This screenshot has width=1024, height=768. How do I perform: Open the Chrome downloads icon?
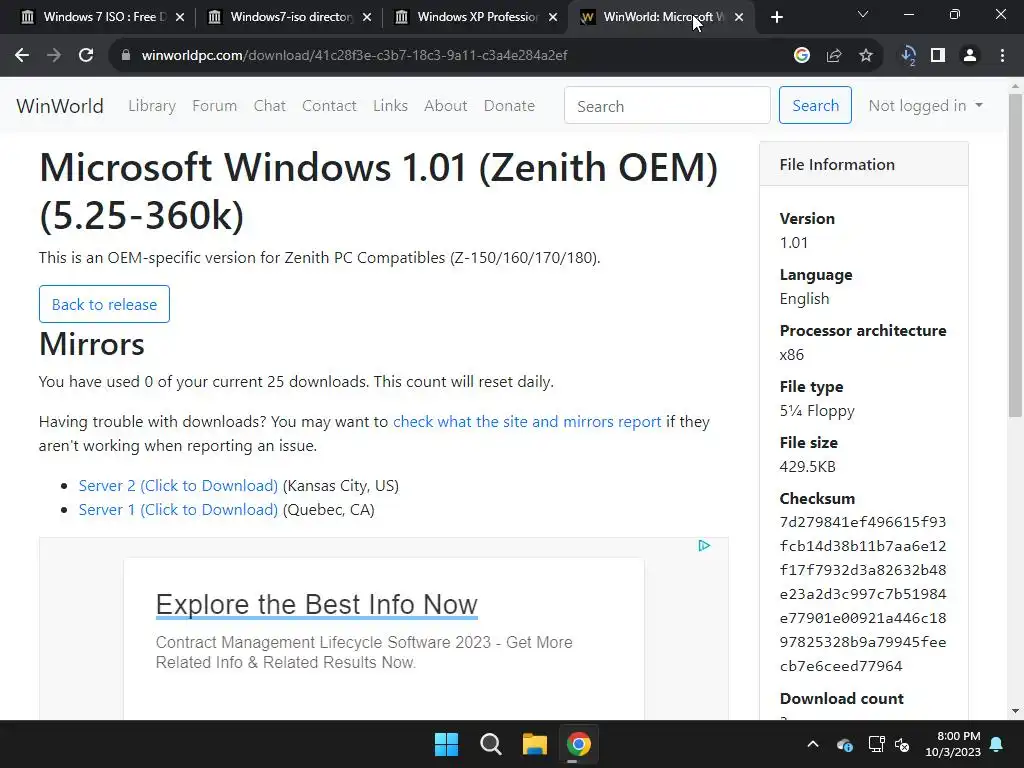pos(908,56)
